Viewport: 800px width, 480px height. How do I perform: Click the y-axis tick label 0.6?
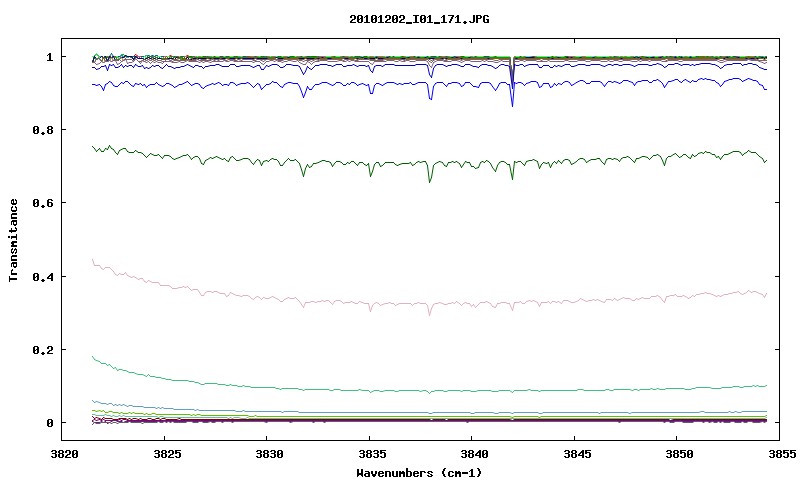coord(43,203)
